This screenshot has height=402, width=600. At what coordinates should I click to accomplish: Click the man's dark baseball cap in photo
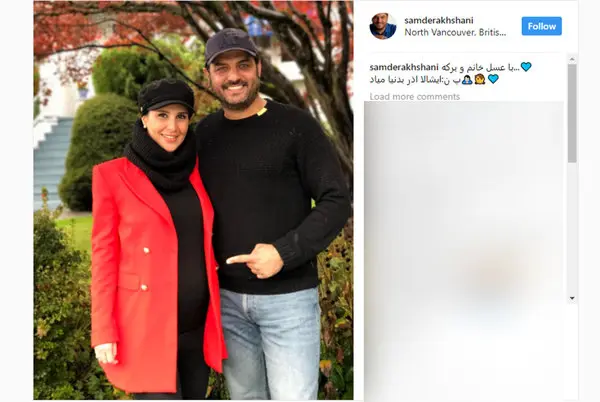tap(231, 45)
